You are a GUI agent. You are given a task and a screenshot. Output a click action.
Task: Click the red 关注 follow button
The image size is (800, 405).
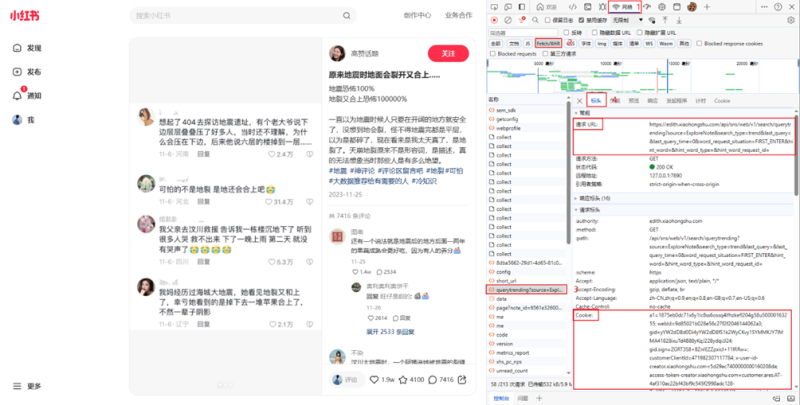[x=448, y=53]
